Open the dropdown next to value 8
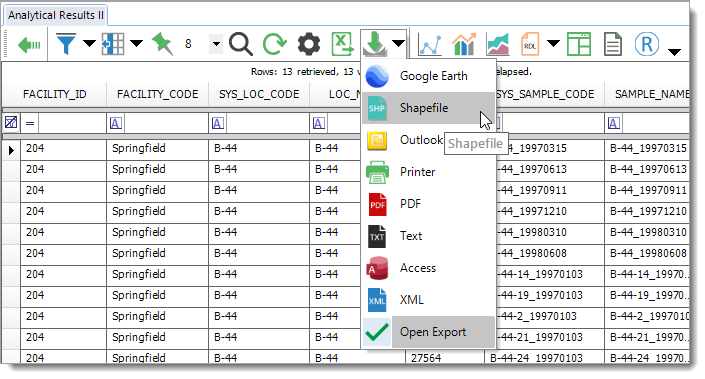The image size is (705, 379). [216, 44]
